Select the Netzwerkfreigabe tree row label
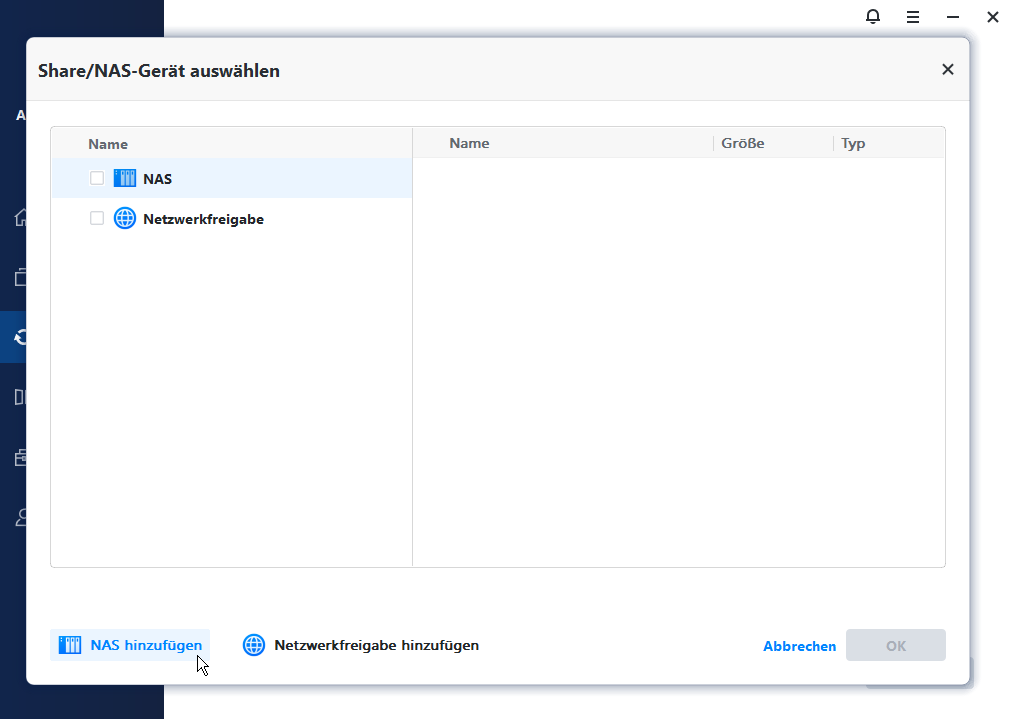Viewport: 1010px width, 719px height. [x=204, y=219]
